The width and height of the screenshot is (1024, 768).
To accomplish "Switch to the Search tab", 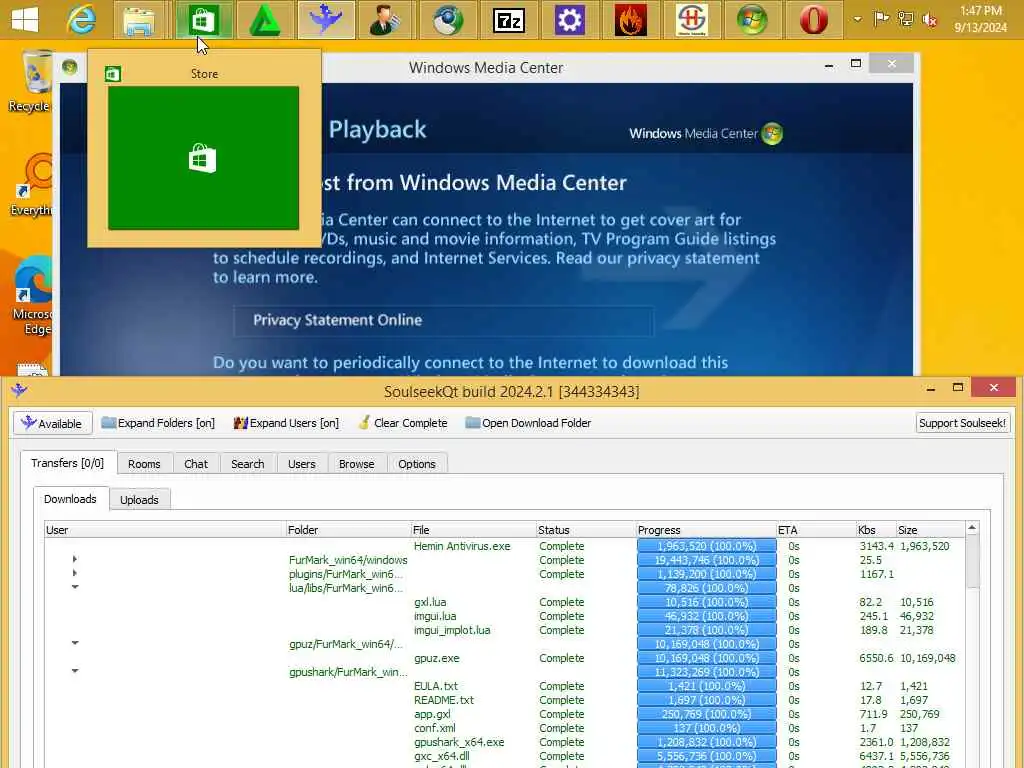I will 248,464.
